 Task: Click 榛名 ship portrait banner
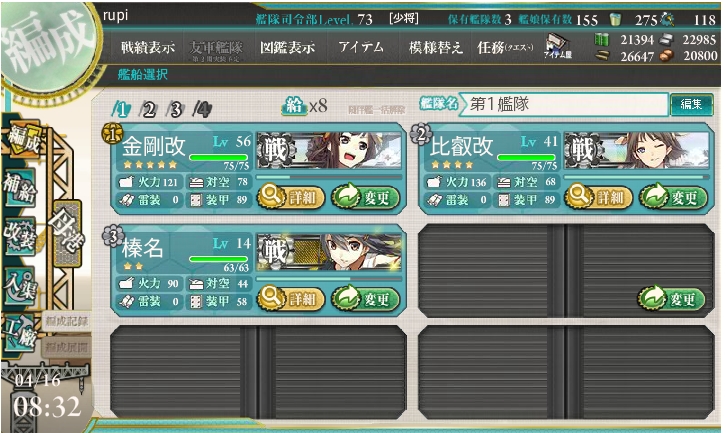[329, 252]
